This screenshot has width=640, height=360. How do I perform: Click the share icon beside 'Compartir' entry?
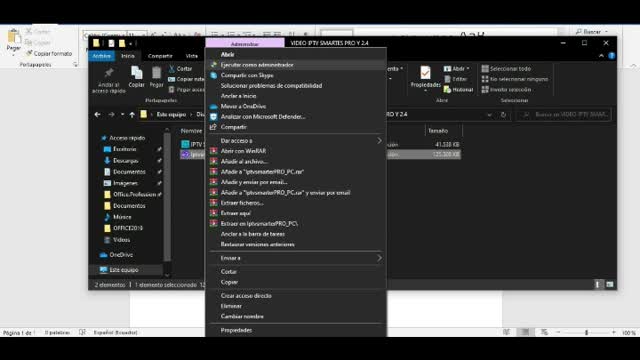pos(213,127)
